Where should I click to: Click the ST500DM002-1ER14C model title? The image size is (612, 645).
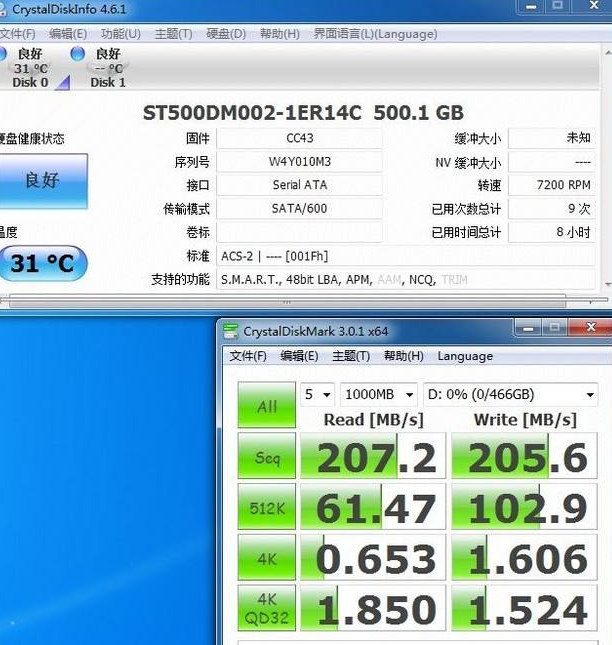click(x=304, y=113)
